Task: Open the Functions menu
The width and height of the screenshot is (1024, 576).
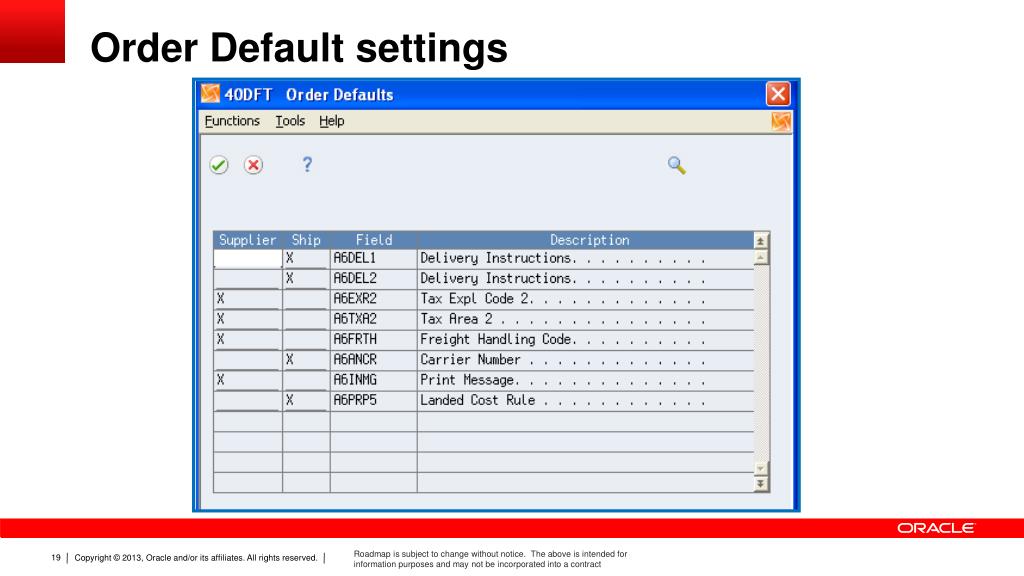Action: coord(232,121)
